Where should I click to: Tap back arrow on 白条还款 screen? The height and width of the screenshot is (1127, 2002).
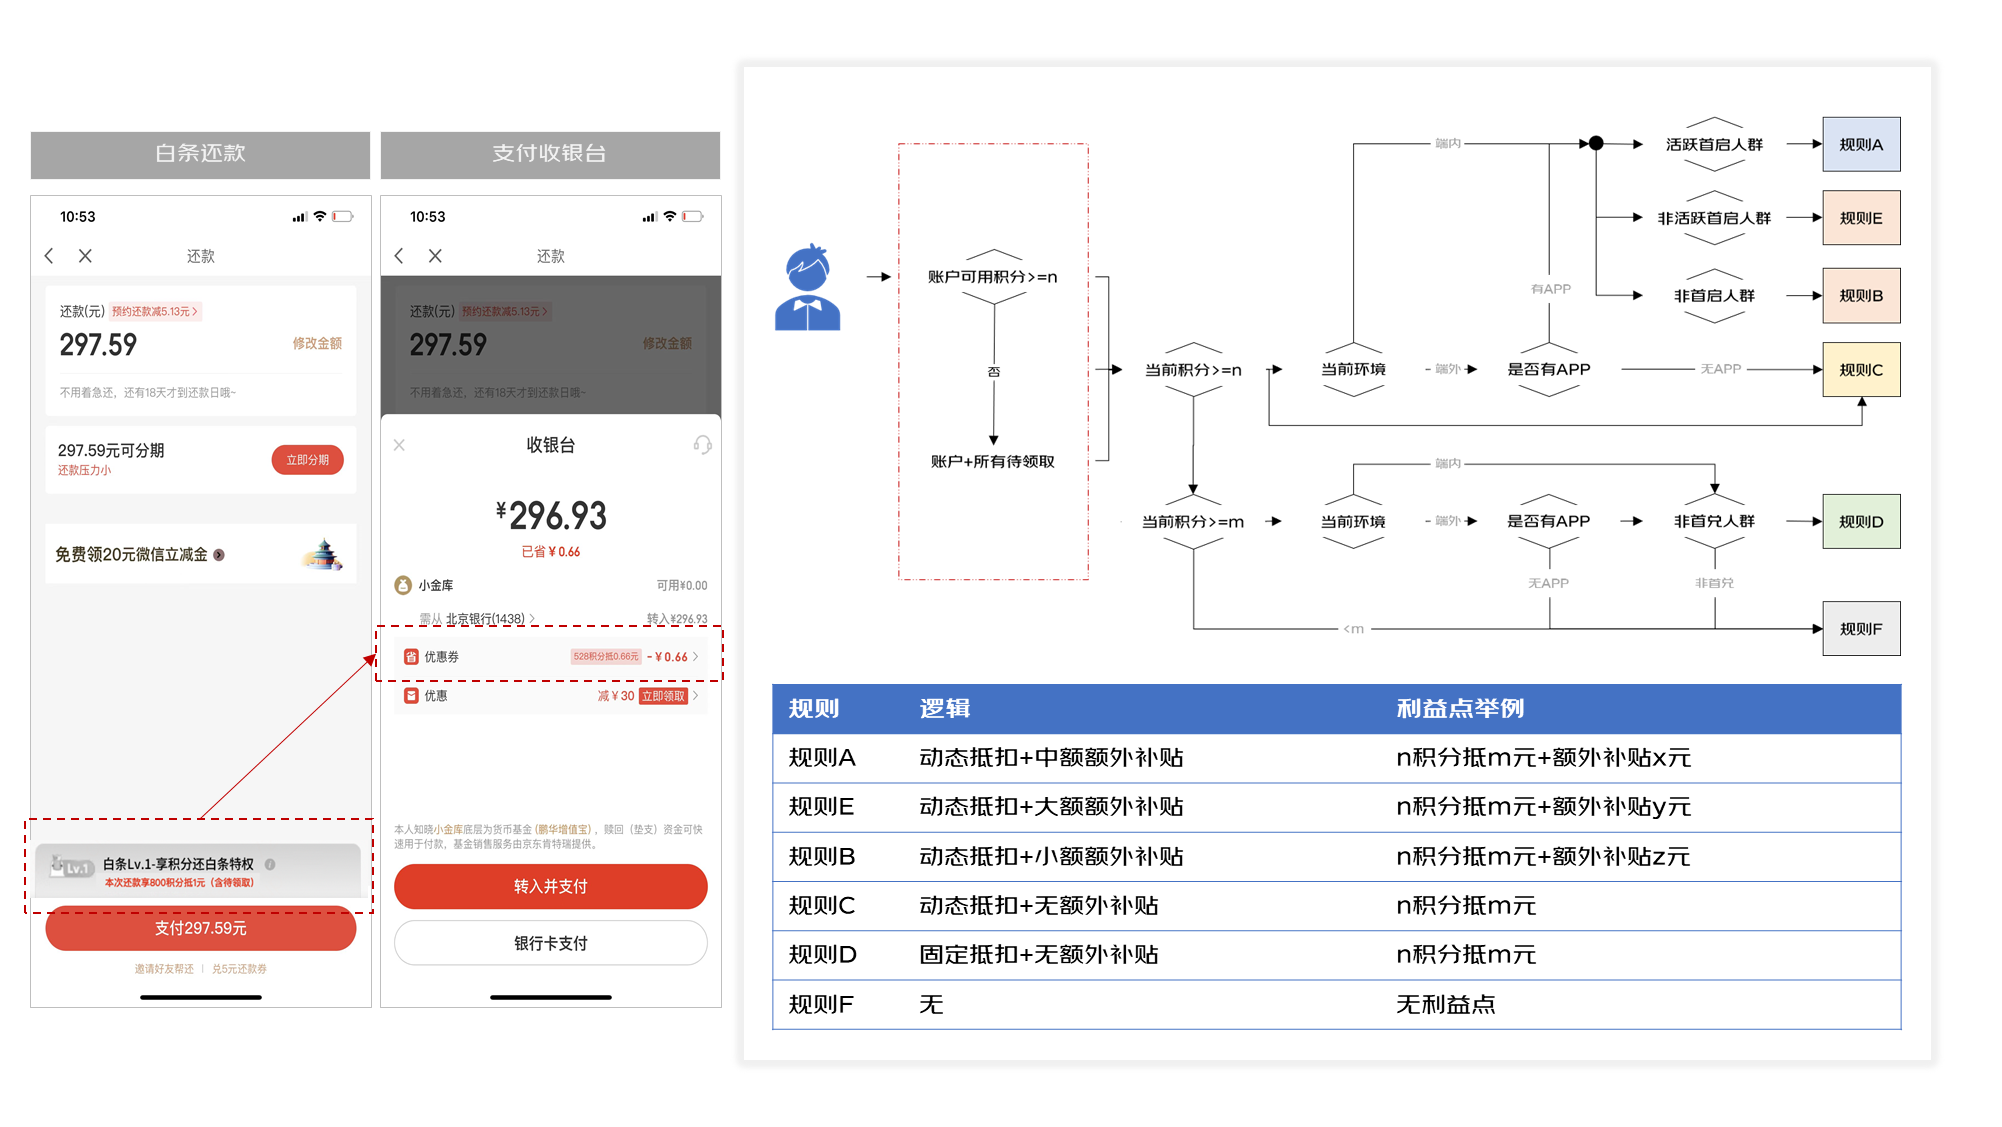(x=49, y=256)
